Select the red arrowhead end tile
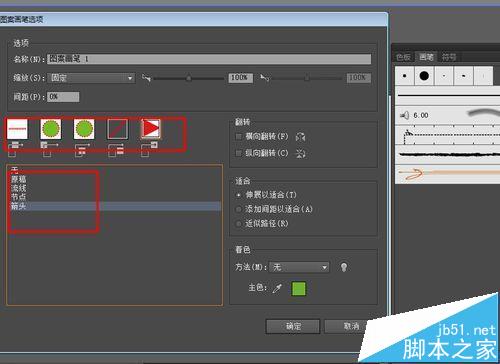 click(151, 129)
